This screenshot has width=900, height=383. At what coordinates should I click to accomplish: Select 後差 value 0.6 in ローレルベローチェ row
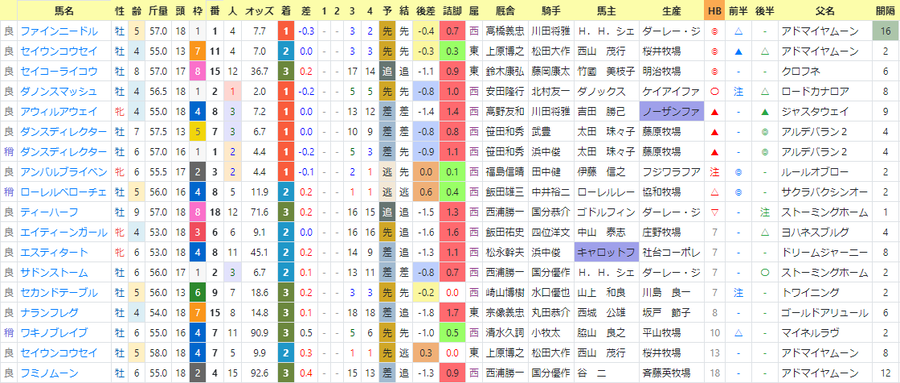click(425, 192)
